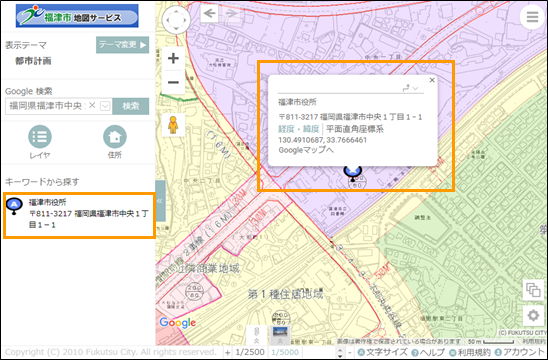Open the レイヤ layer list icon
Screen dimensions: 548x360
click(40, 137)
